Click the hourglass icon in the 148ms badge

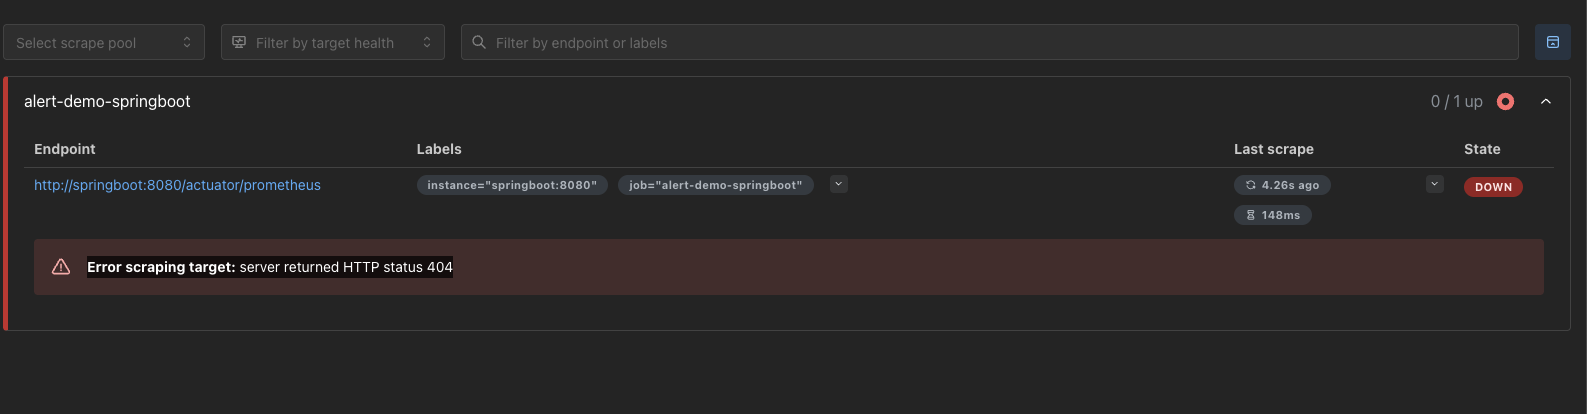(1250, 215)
